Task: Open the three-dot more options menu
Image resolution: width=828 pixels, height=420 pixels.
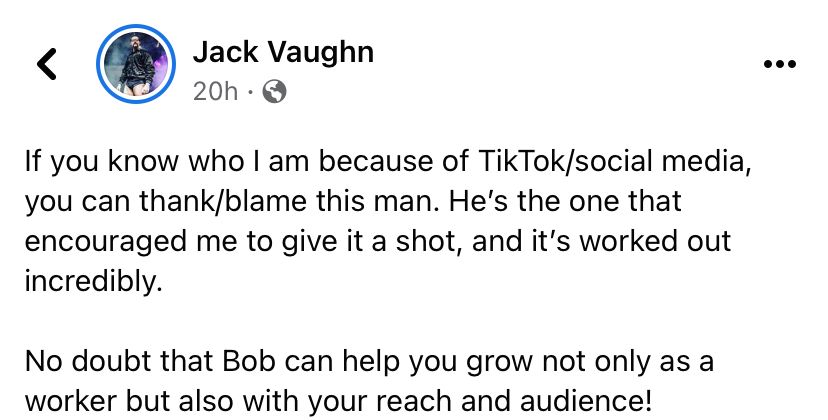Action: coord(780,64)
